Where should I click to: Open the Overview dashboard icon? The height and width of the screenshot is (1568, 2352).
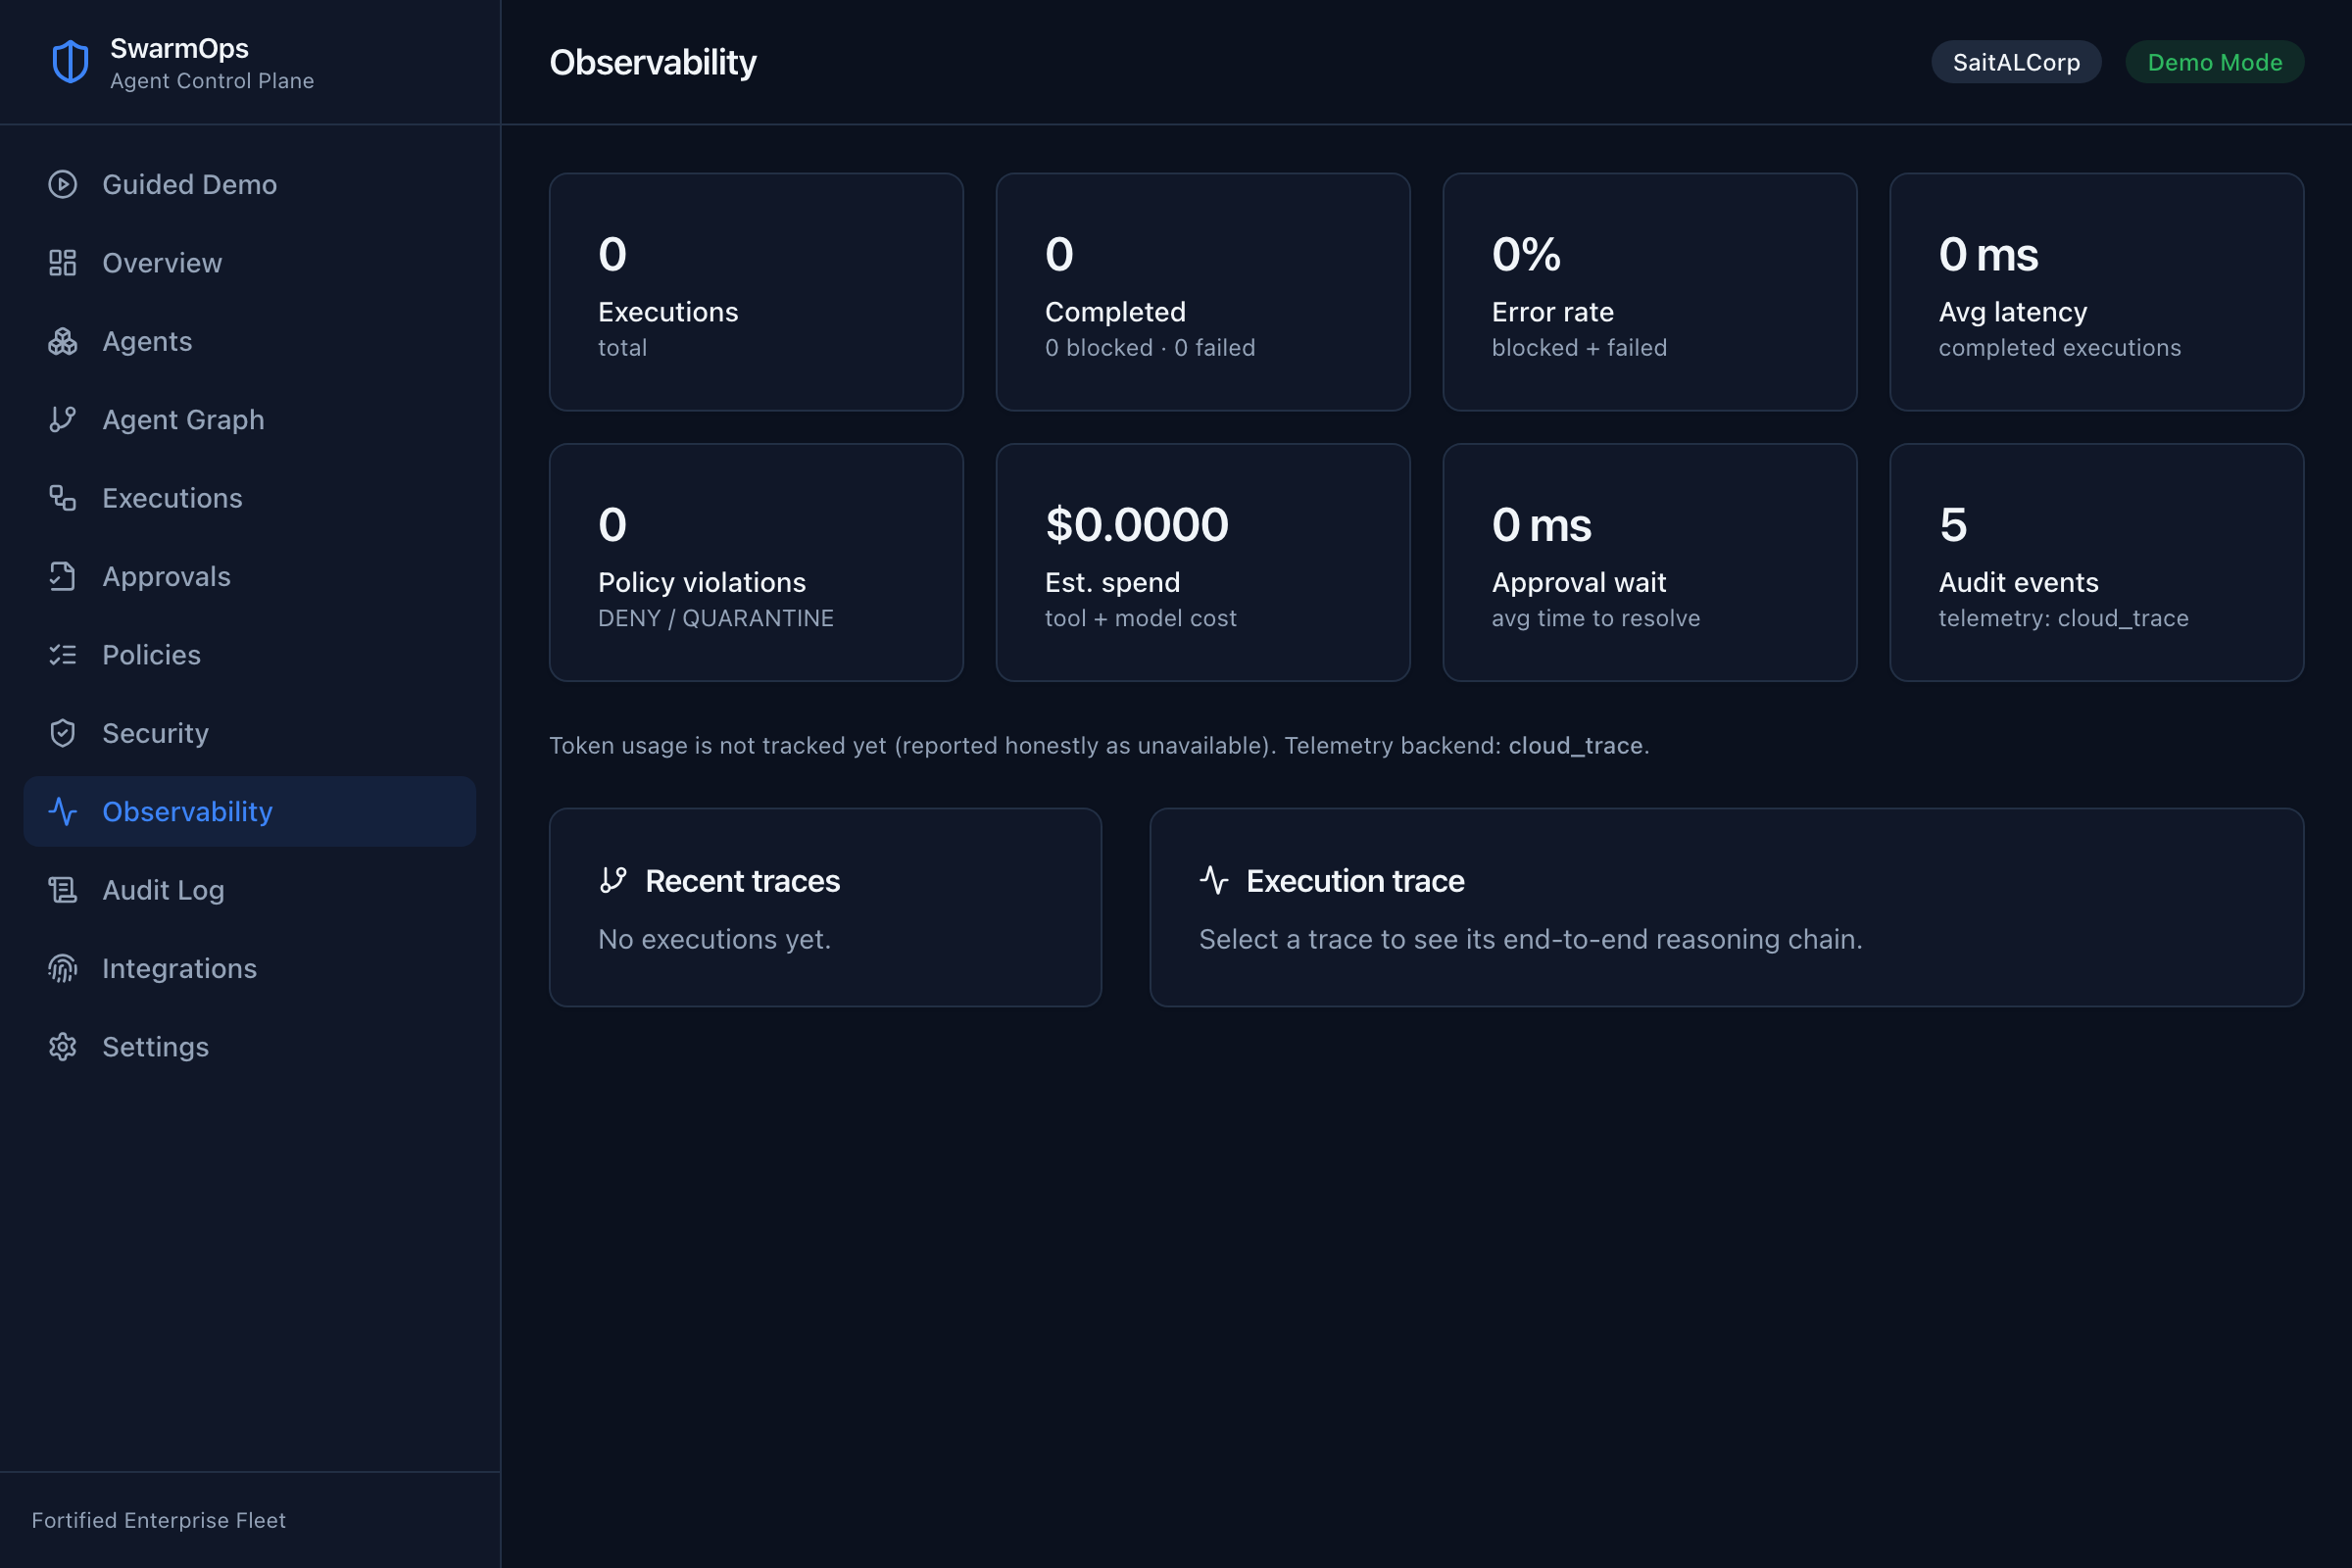(62, 263)
